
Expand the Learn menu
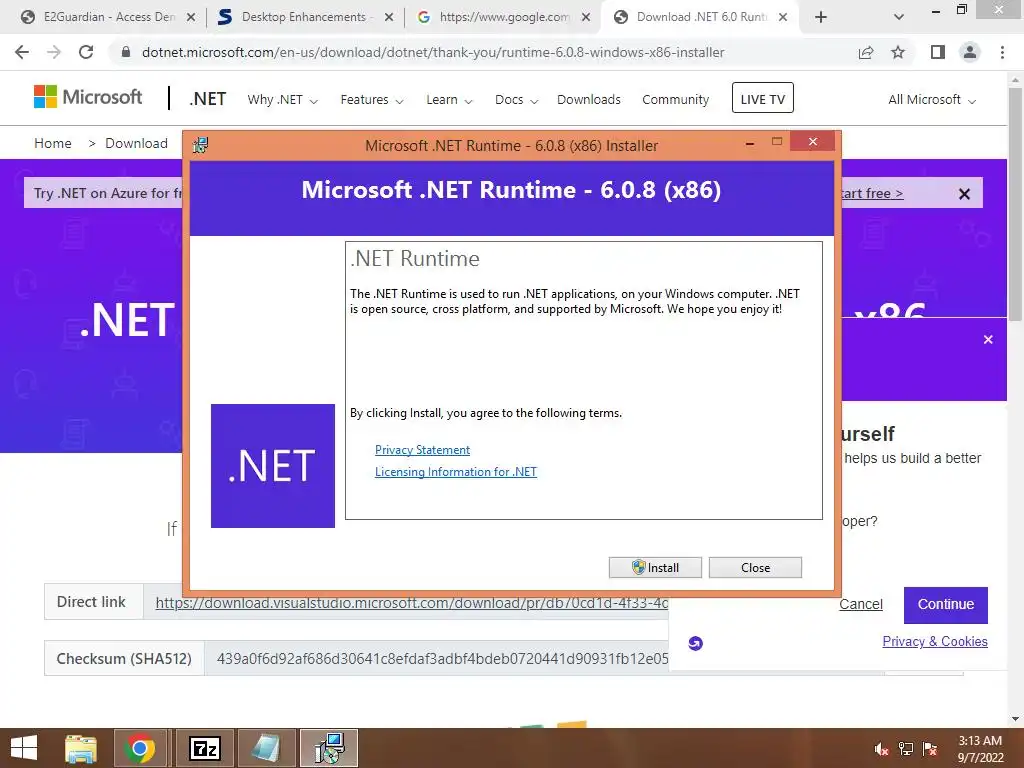tap(449, 100)
